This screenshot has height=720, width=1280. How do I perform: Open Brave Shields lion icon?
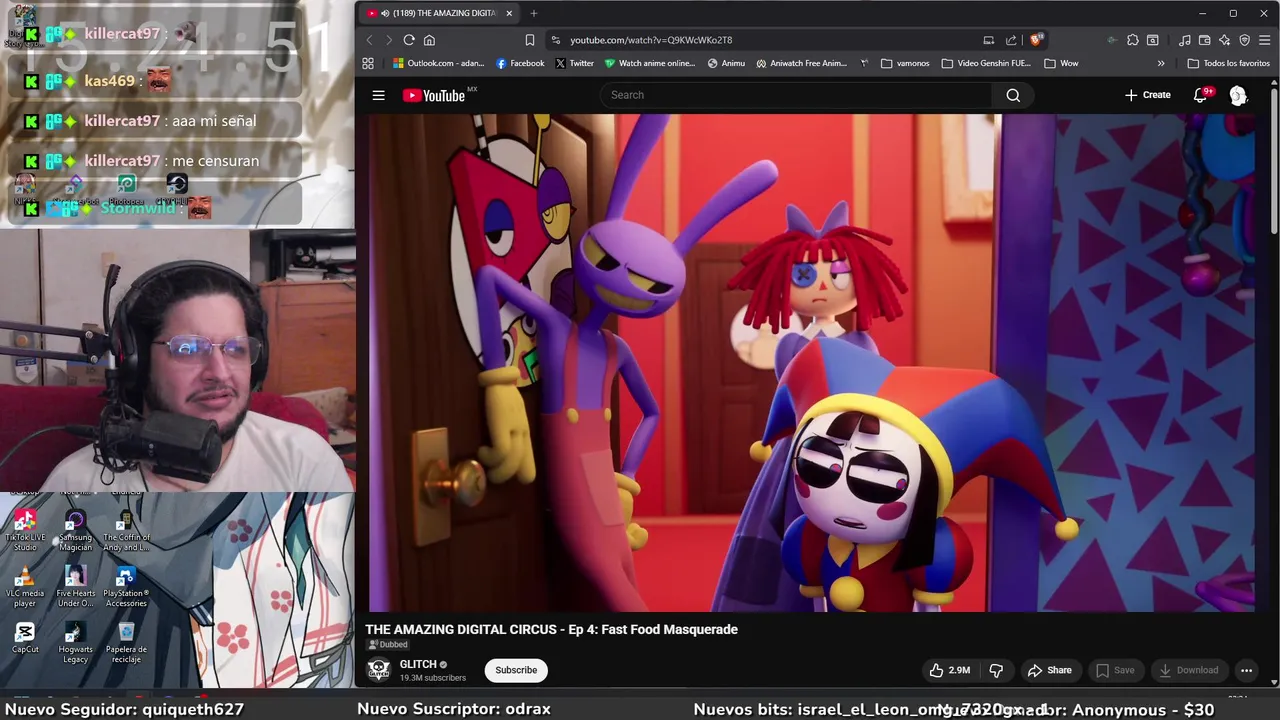1036,40
